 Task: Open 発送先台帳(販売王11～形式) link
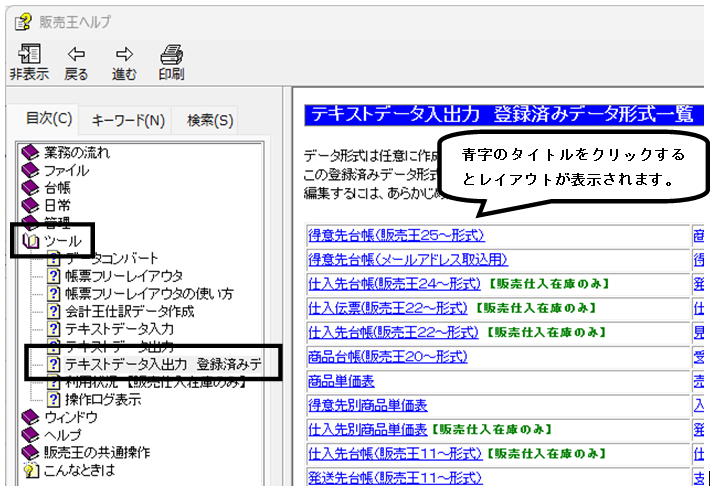(x=395, y=477)
